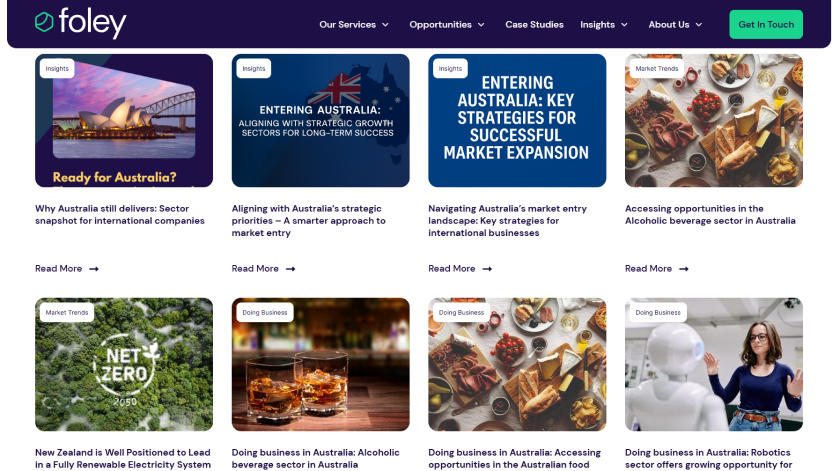
Task: Click the Foley logo icon
Action: tap(44, 22)
